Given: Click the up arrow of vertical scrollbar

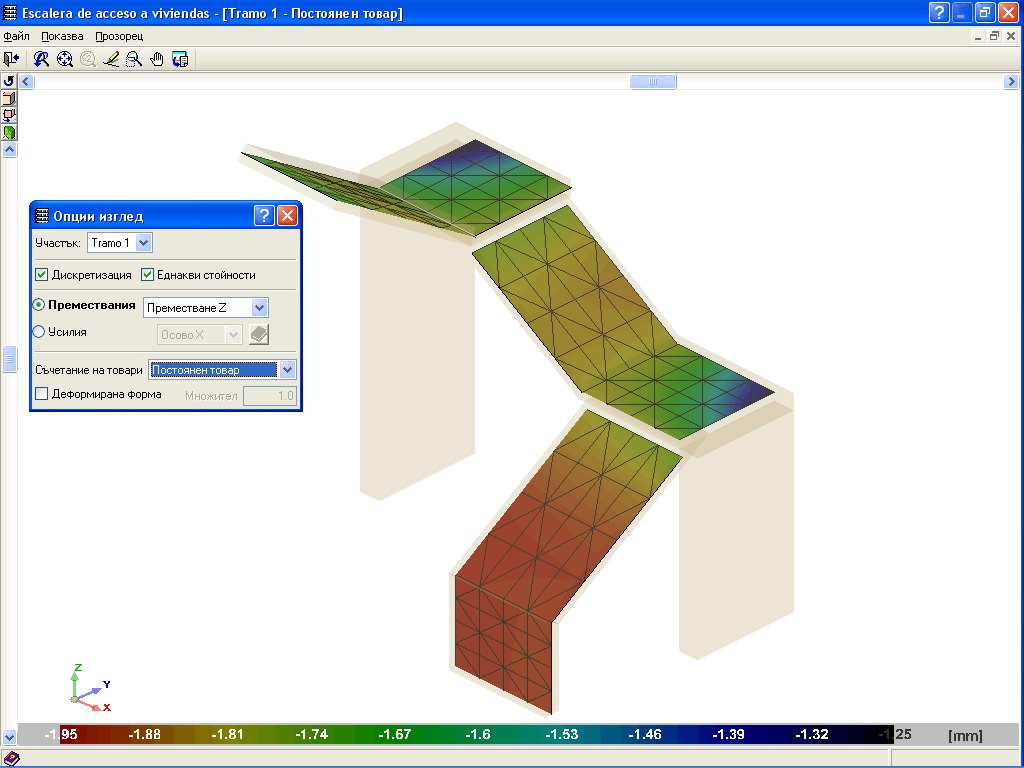Looking at the screenshot, I should click(9, 150).
